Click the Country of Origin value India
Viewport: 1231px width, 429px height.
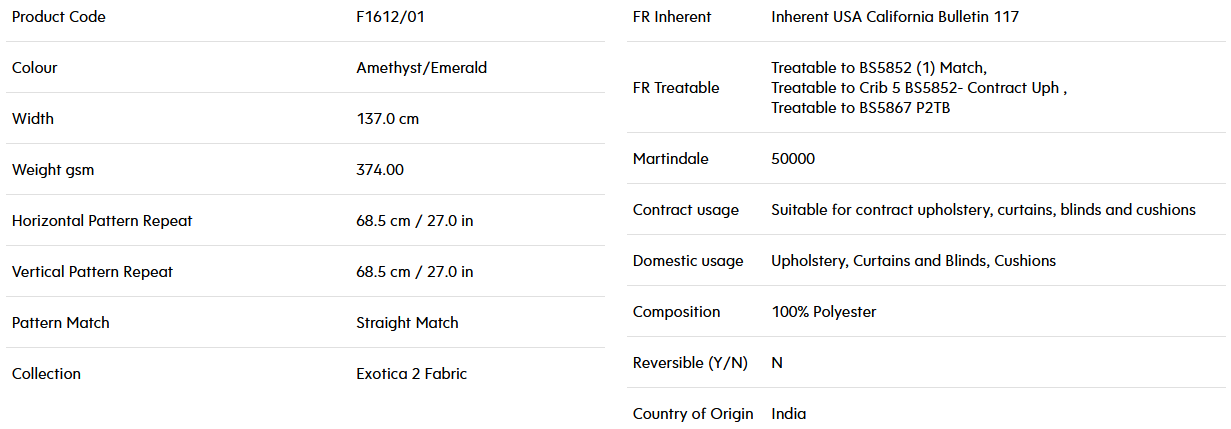pyautogui.click(x=788, y=414)
